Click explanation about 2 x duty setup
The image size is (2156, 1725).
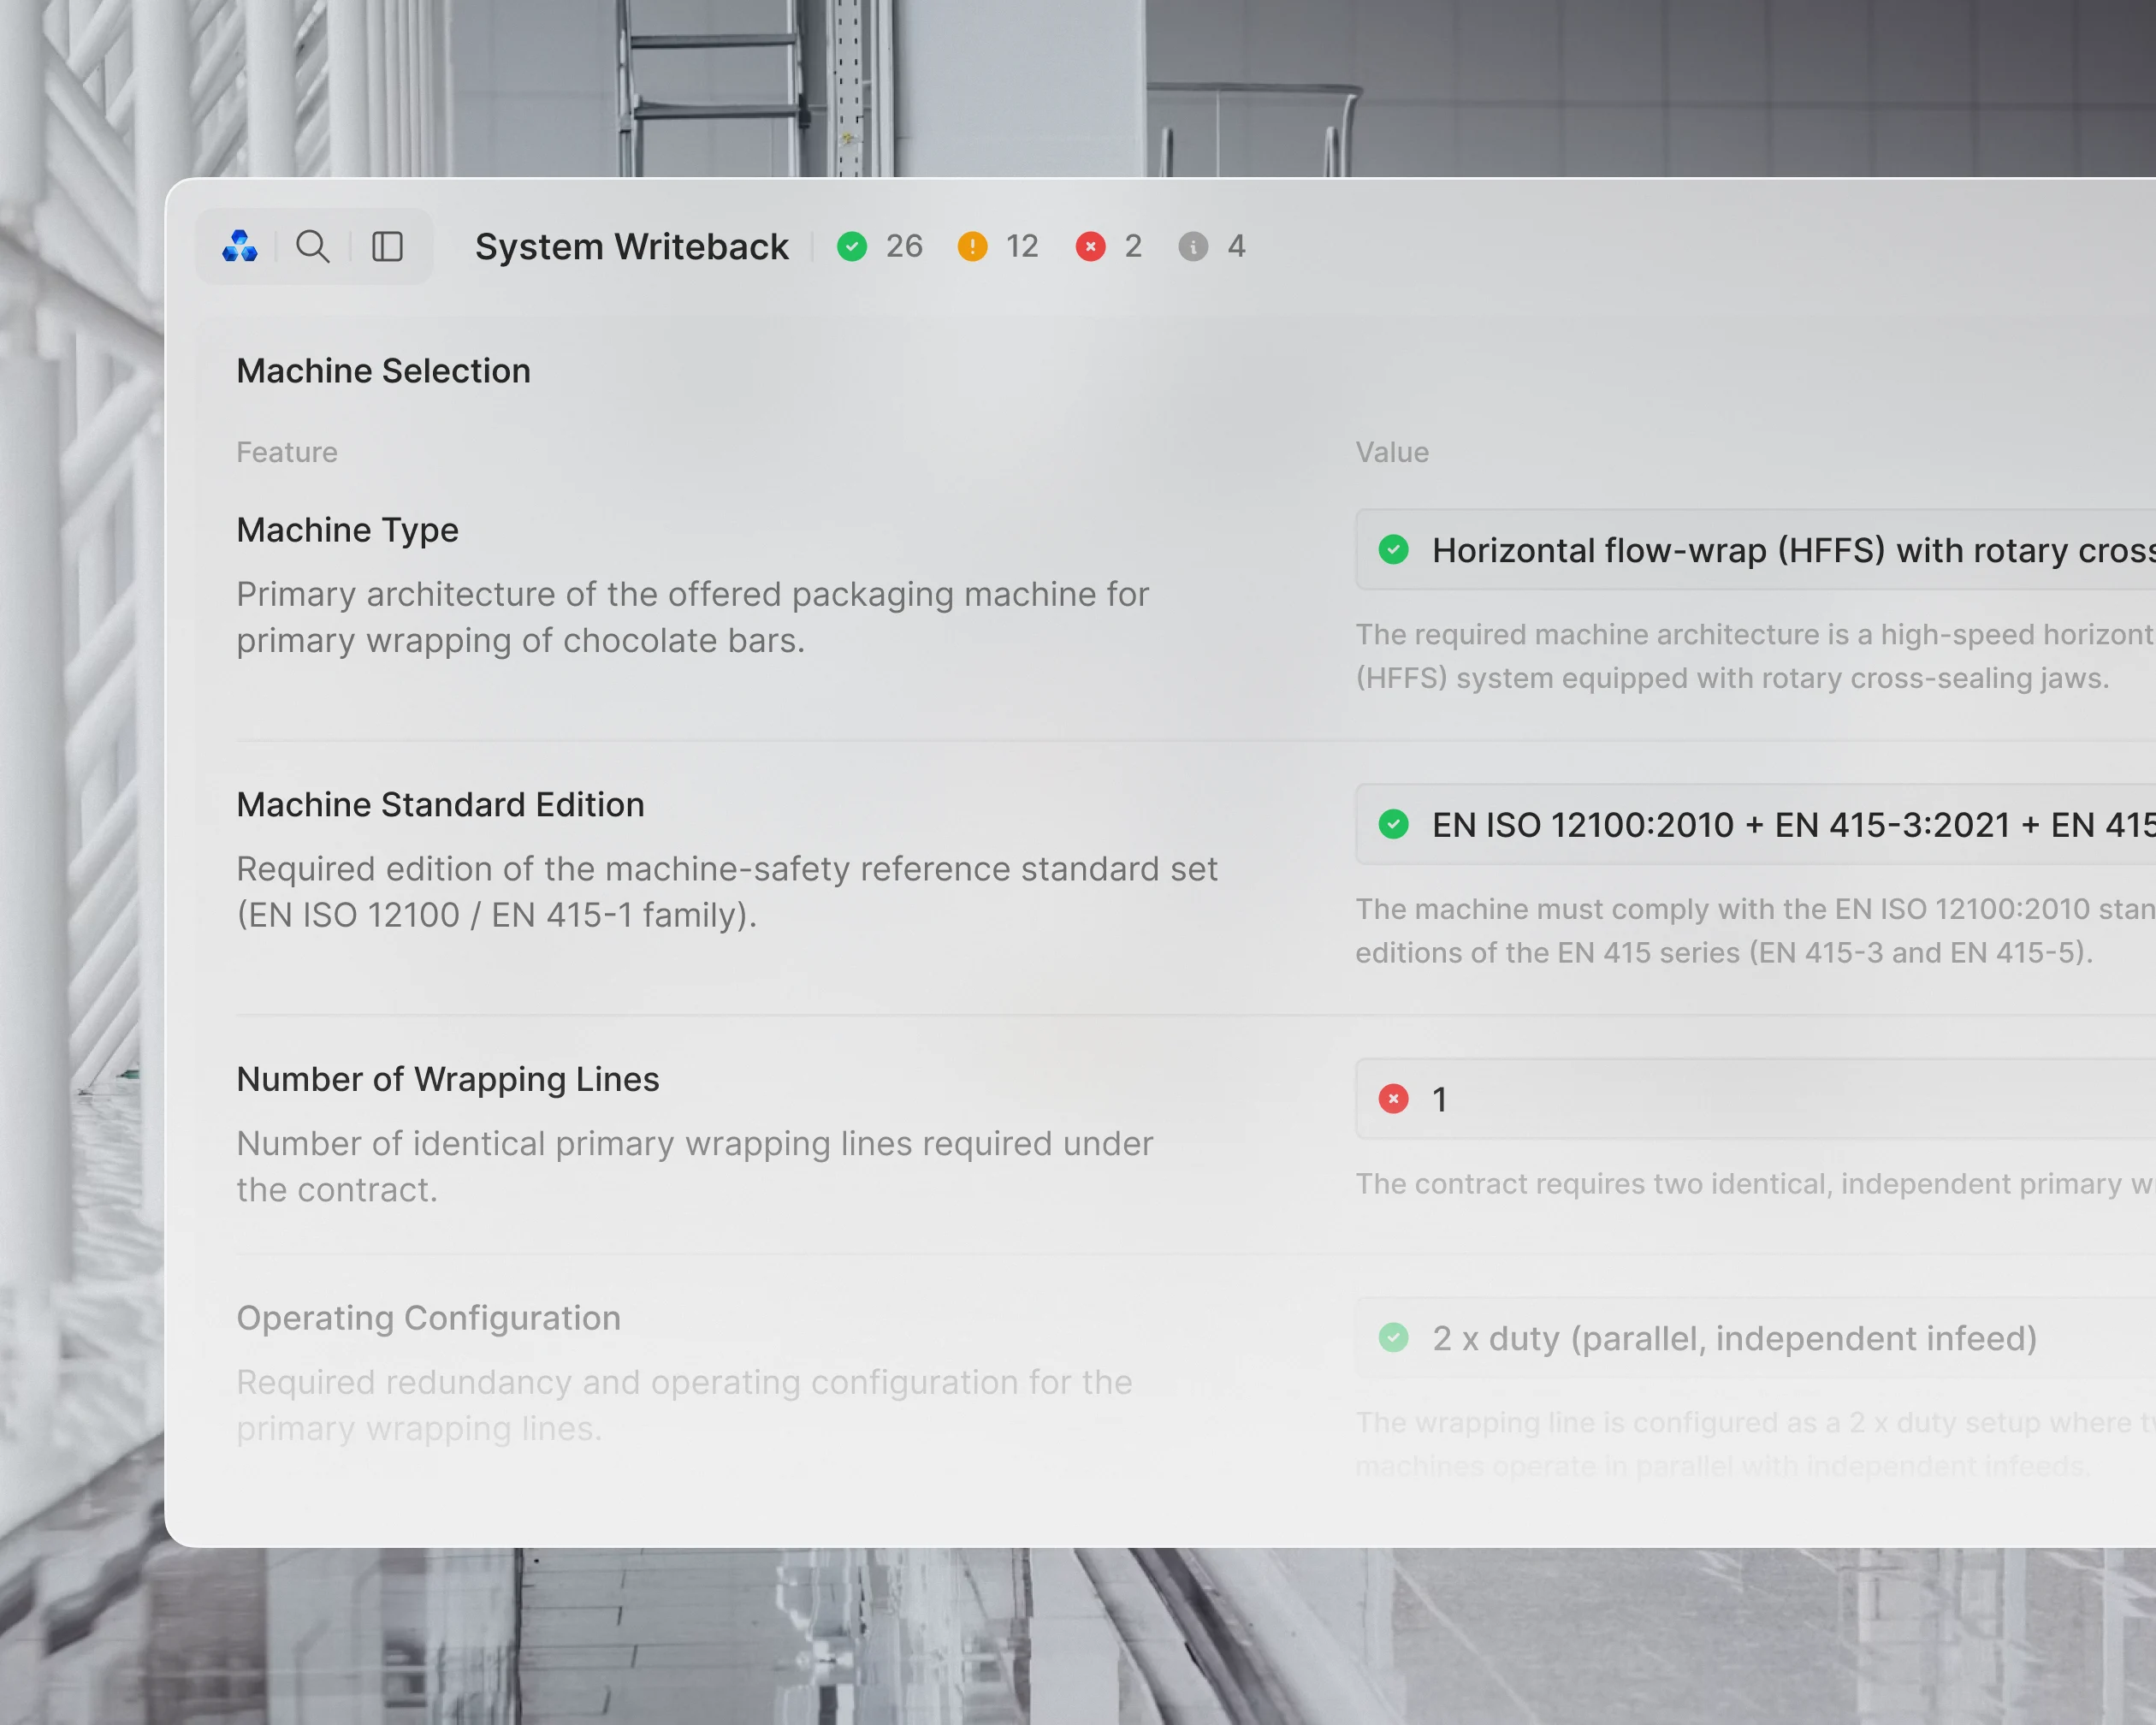click(1755, 1444)
